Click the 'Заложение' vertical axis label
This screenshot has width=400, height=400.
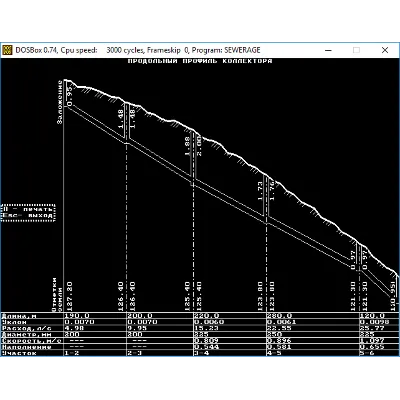tap(60, 102)
